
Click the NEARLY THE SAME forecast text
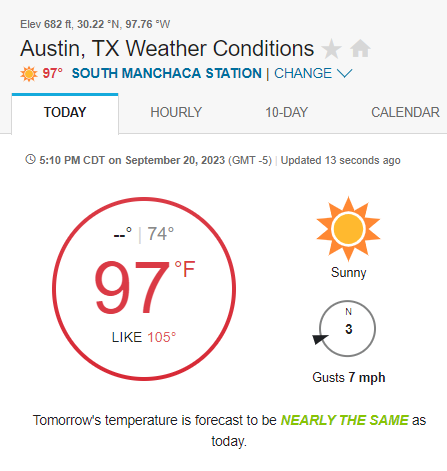[x=345, y=420]
